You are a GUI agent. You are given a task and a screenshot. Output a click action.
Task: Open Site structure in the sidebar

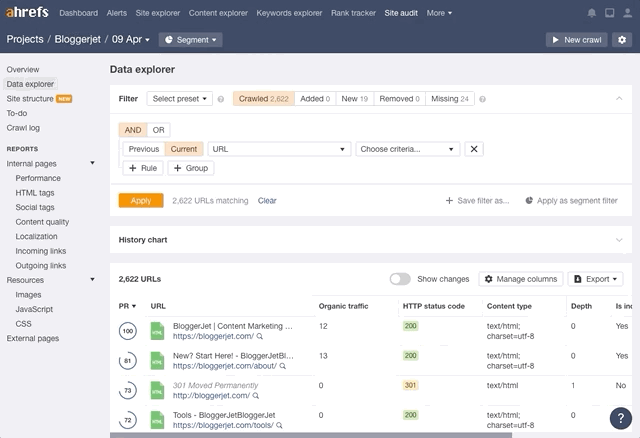pyautogui.click(x=30, y=99)
